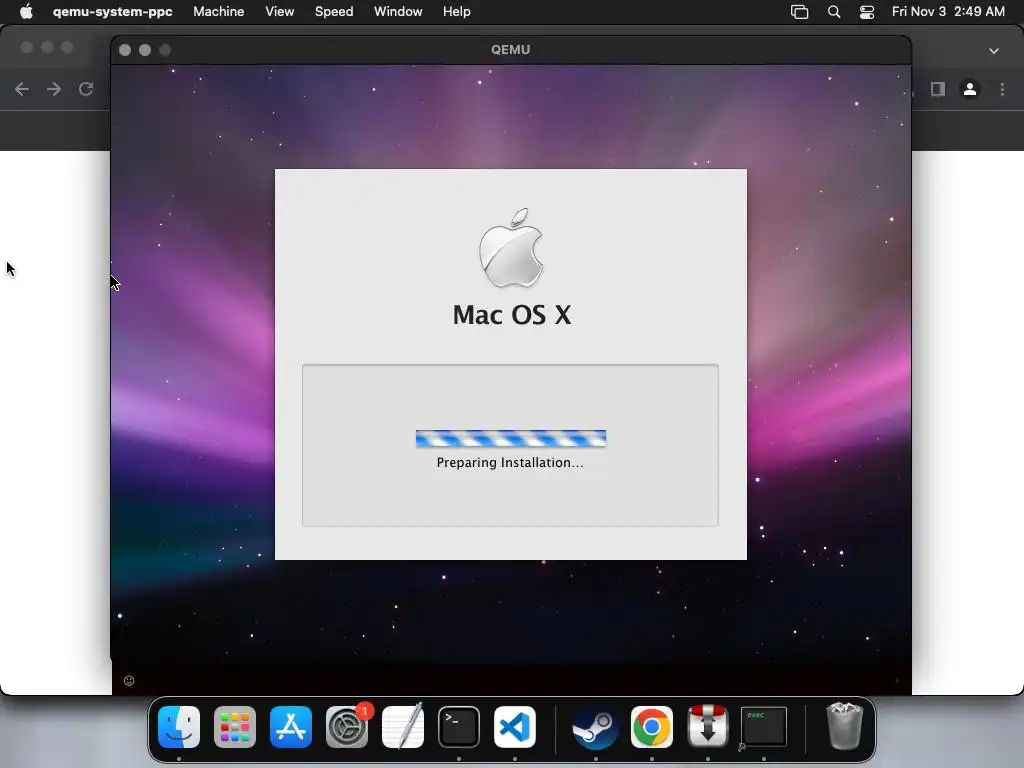Open Google Chrome from the Dock
This screenshot has width=1024, height=768.
652,727
